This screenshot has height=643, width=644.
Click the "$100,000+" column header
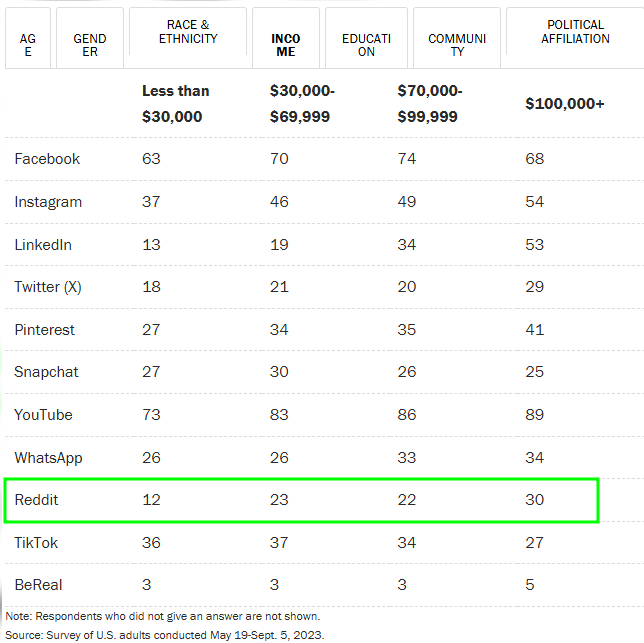coord(565,104)
